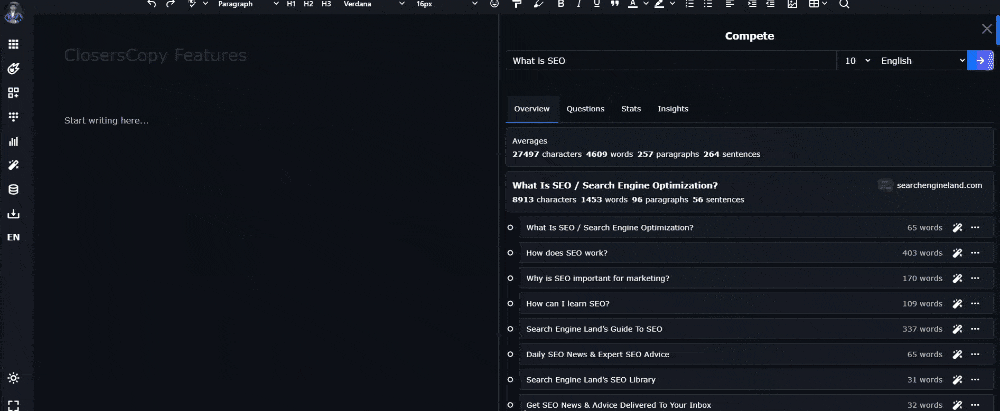
Task: Select the 'Search Engine Land's SEO Library' row
Action: 756,380
